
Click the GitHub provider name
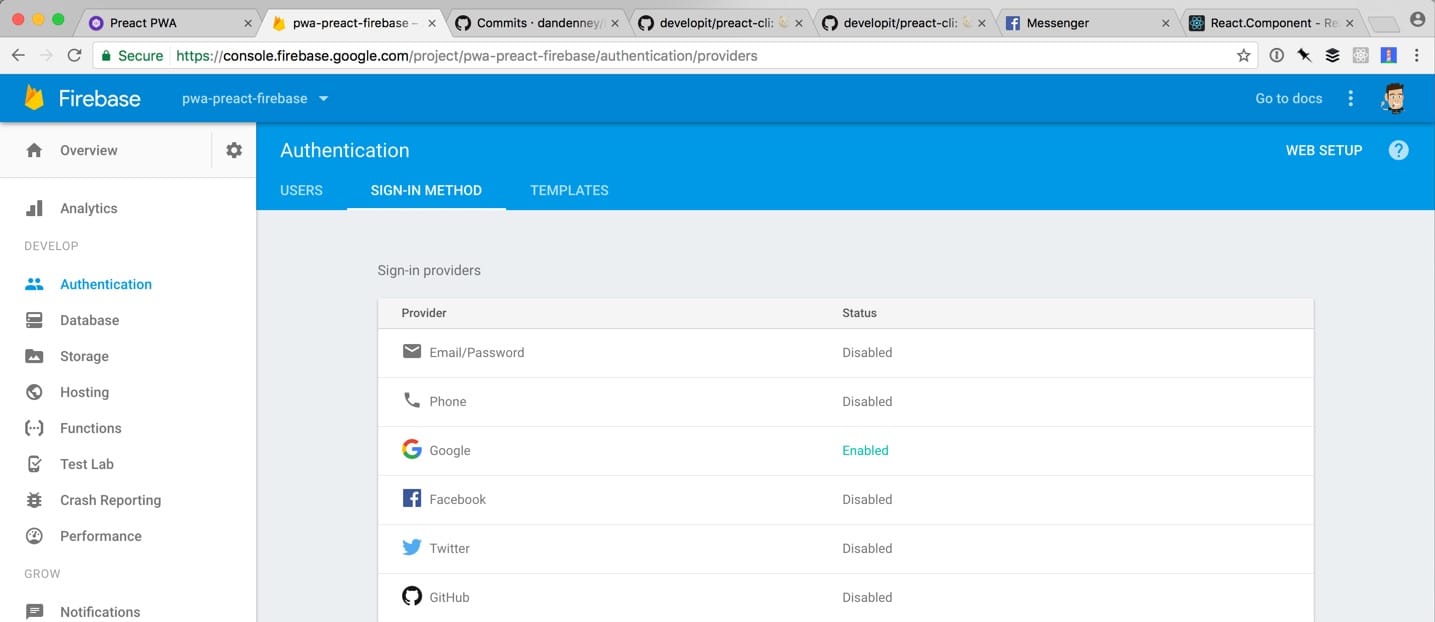pos(449,597)
